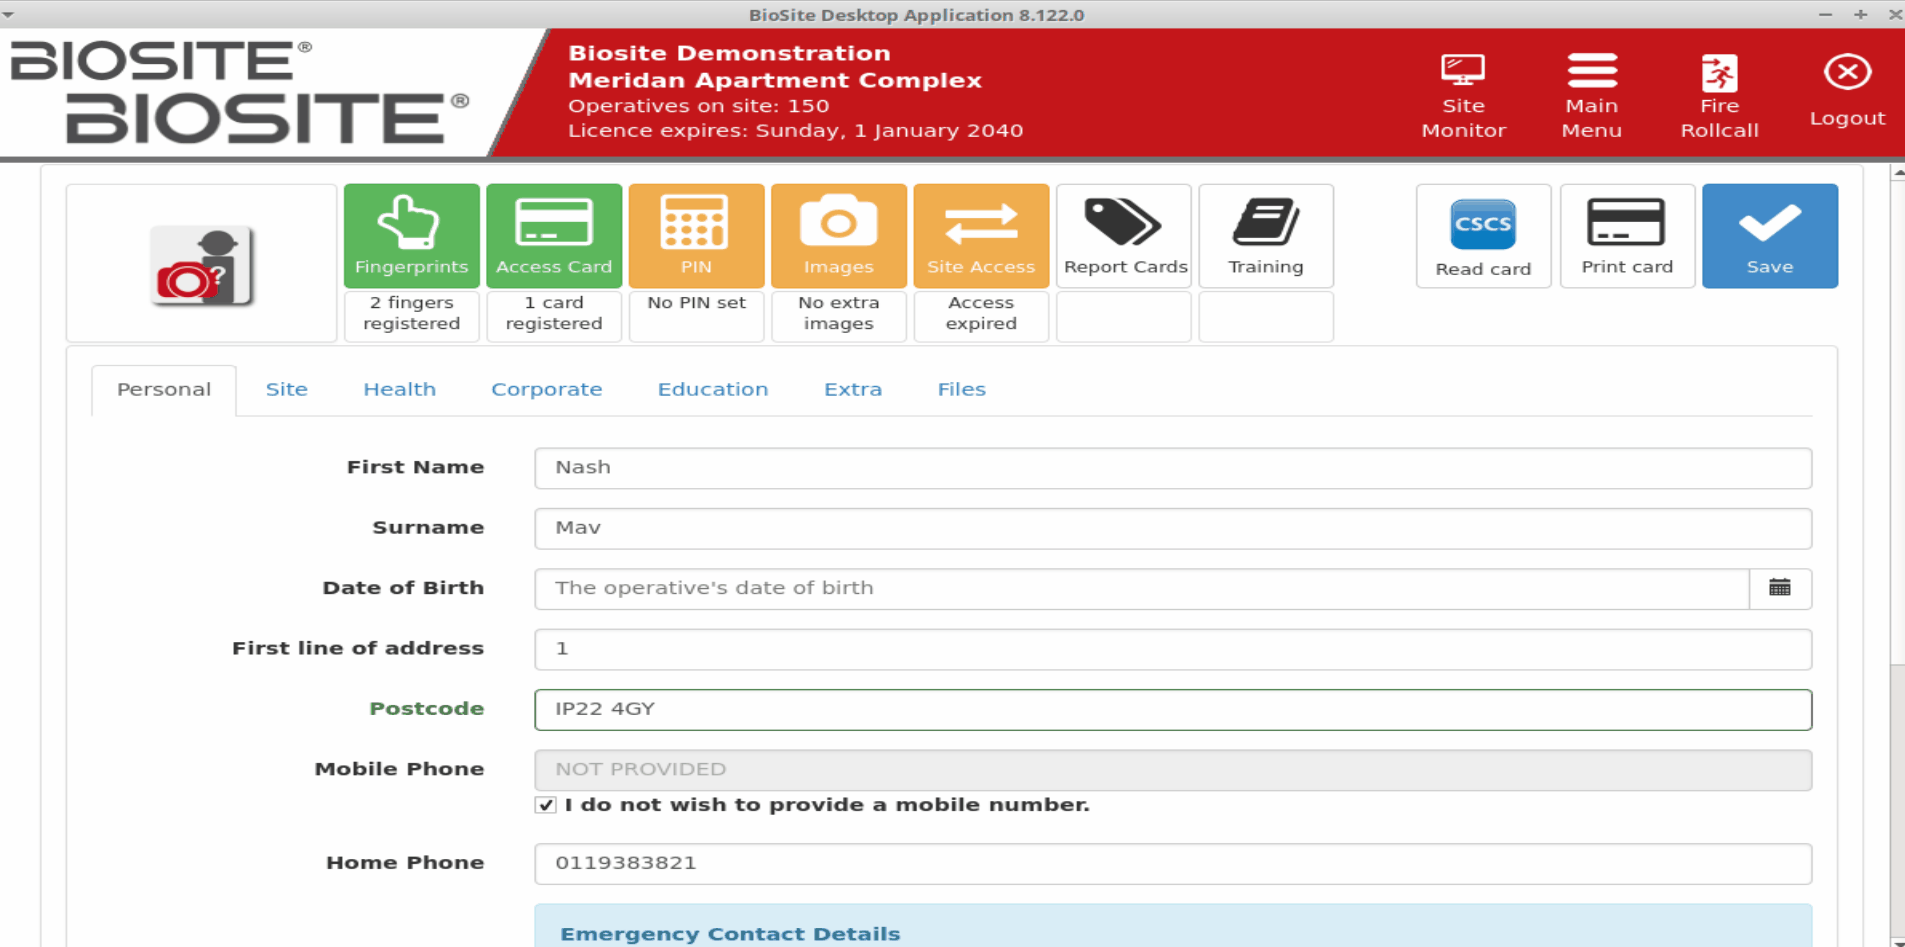Open the Site Access tile
Screen dimensions: 1905x947
(x=981, y=236)
